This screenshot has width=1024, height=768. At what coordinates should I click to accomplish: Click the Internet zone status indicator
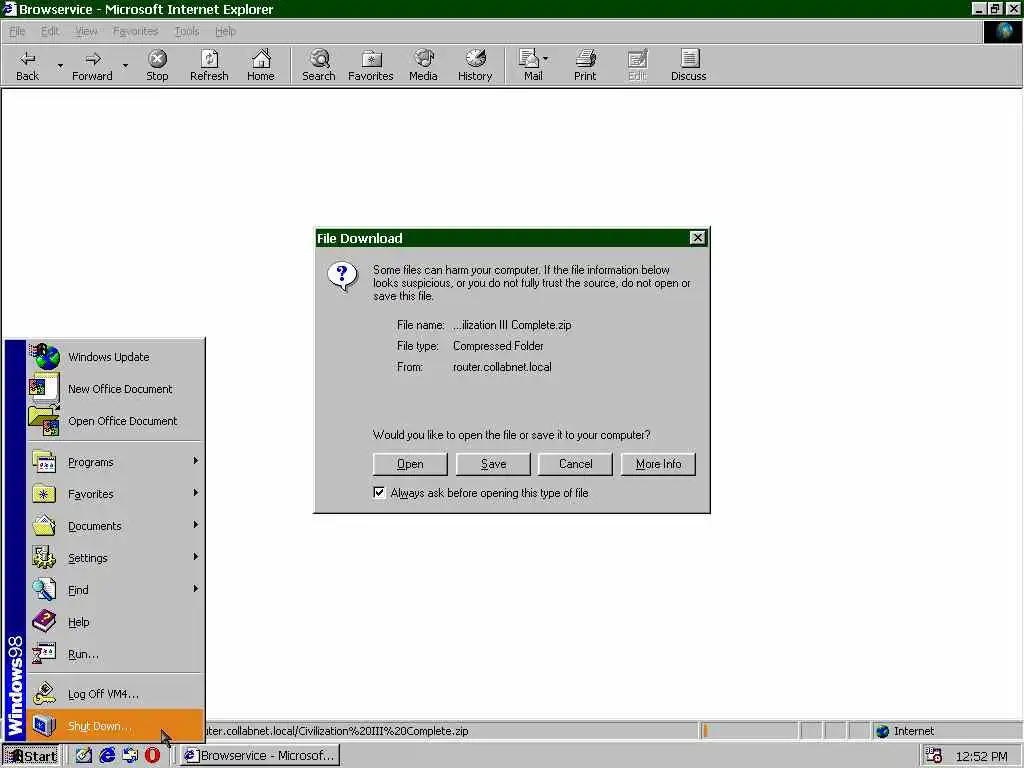click(x=946, y=731)
